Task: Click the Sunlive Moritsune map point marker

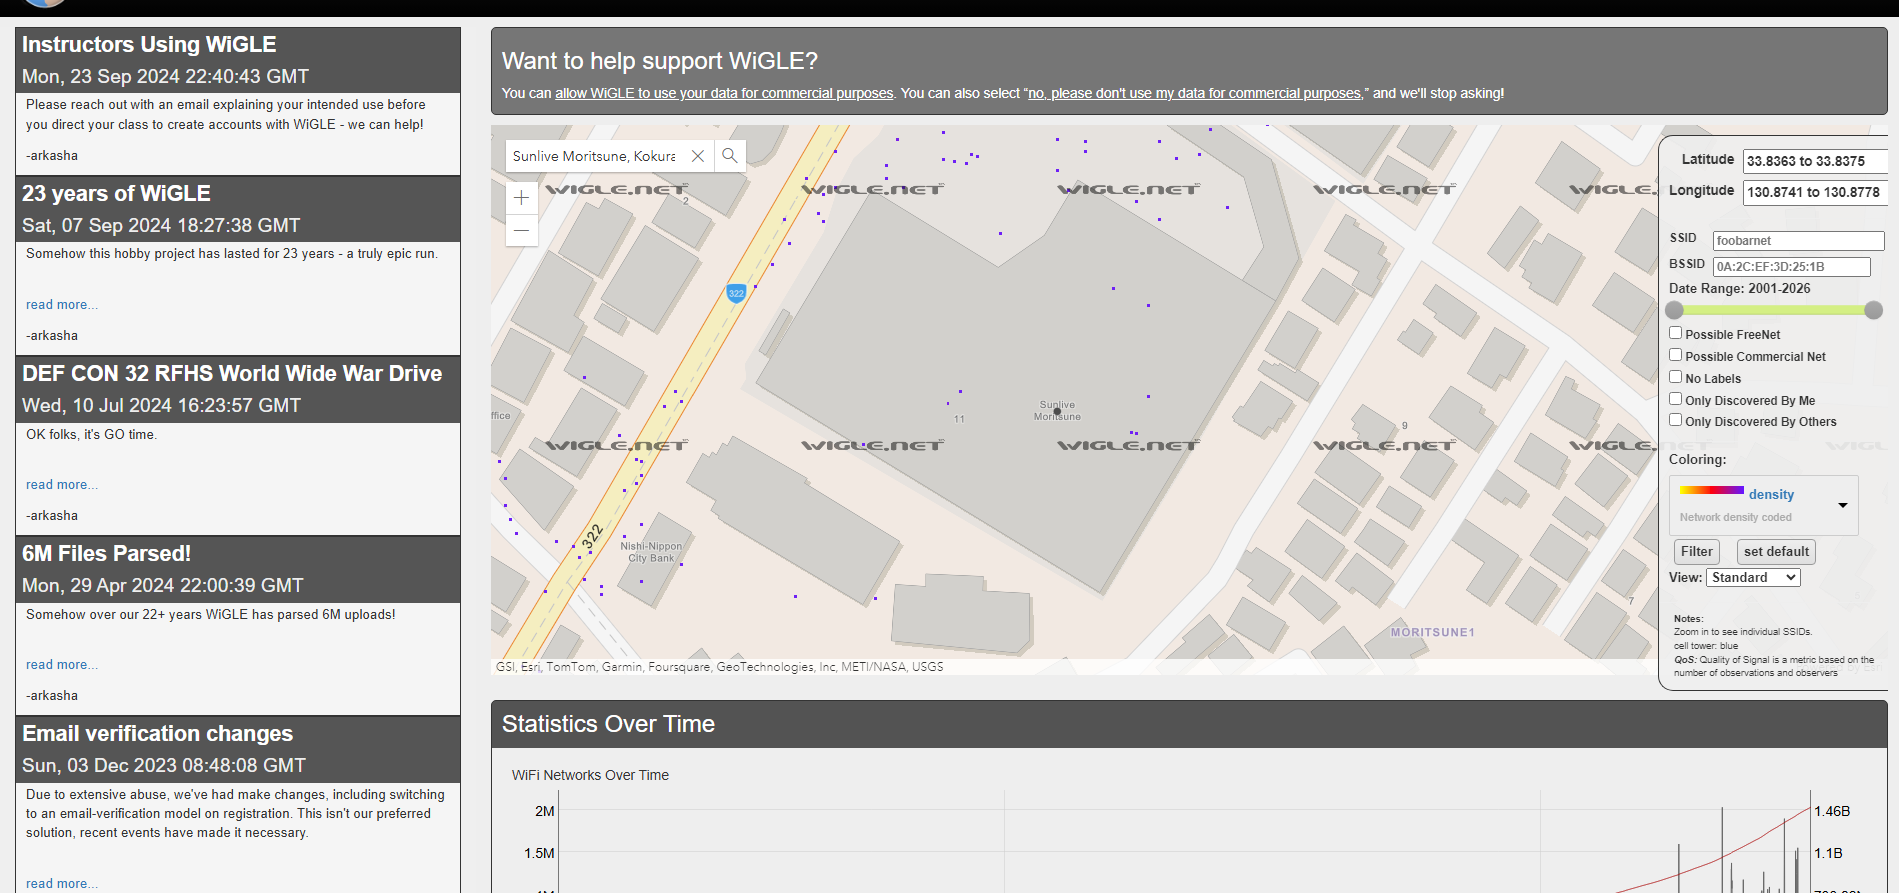Action: tap(1057, 411)
